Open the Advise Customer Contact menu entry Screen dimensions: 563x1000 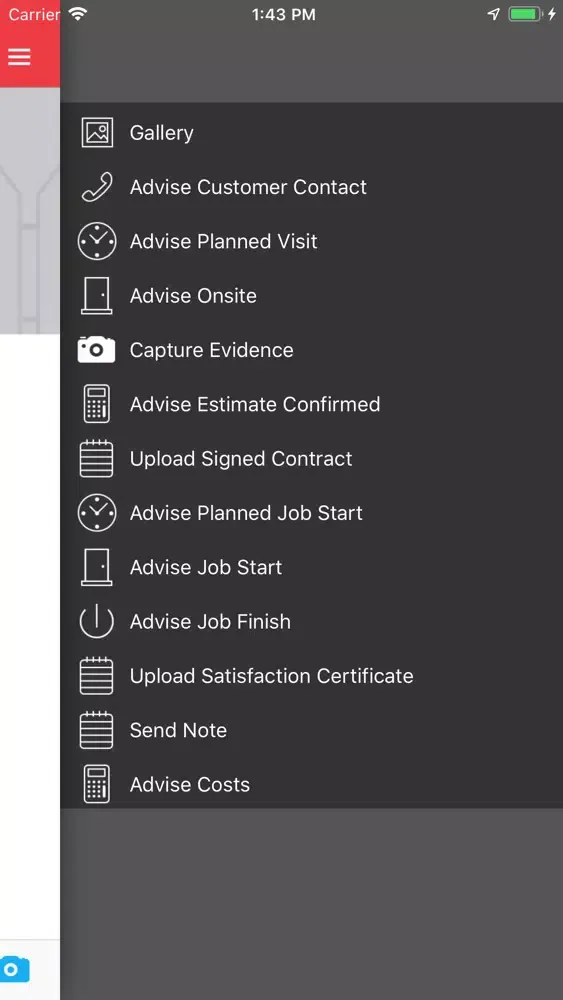pyautogui.click(x=311, y=187)
